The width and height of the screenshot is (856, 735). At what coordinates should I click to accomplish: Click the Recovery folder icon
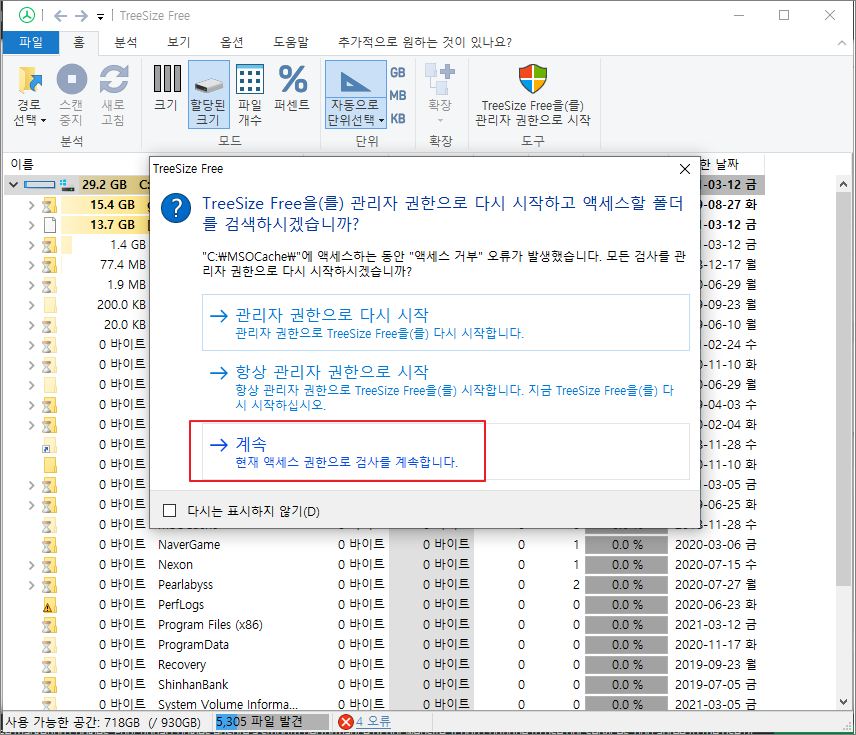point(50,665)
